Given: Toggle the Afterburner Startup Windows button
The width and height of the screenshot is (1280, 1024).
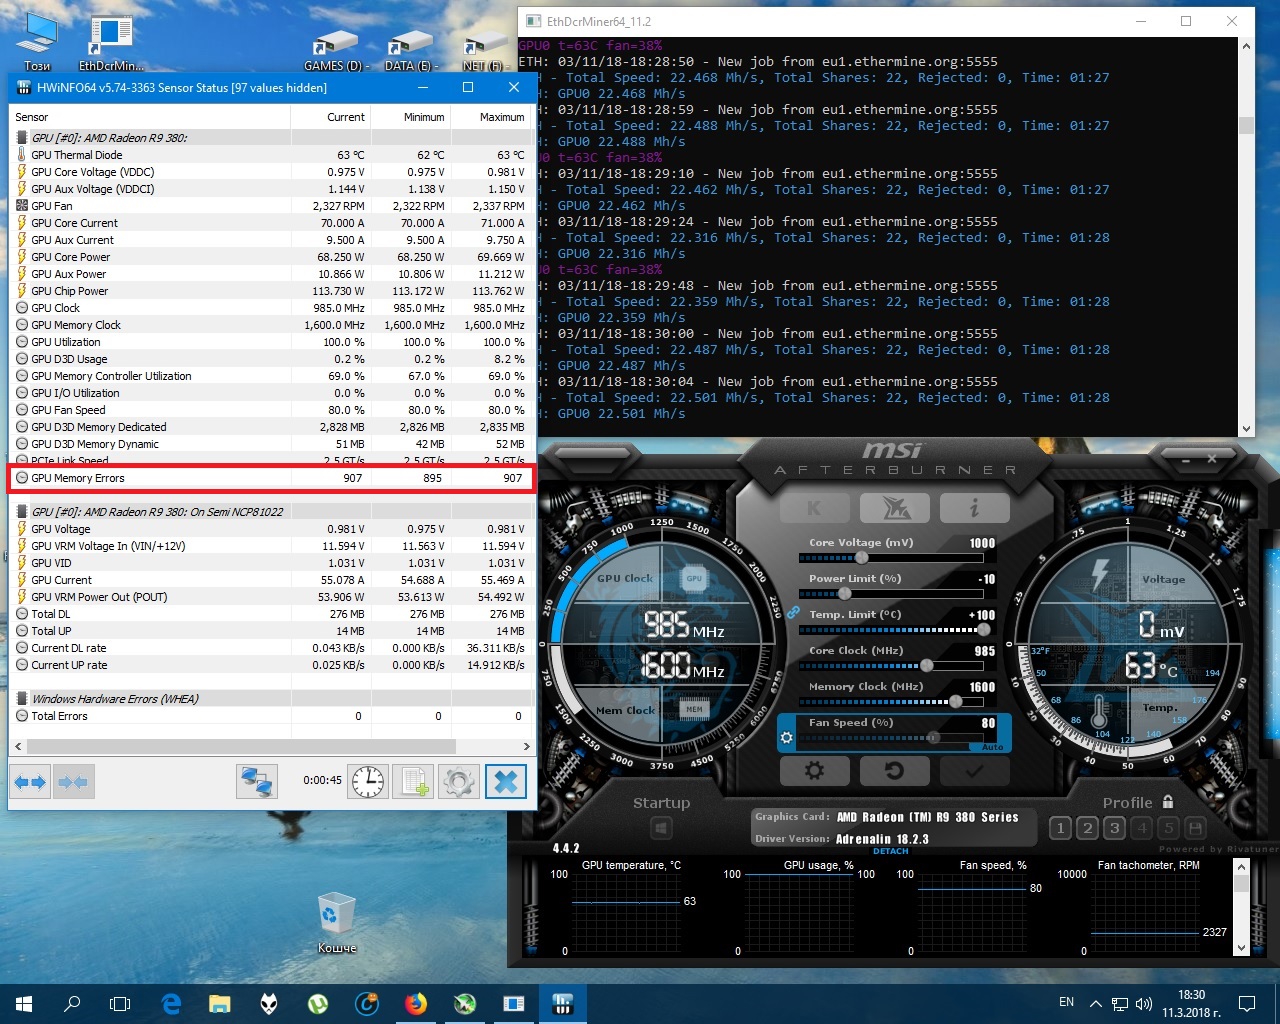Looking at the screenshot, I should pyautogui.click(x=661, y=828).
